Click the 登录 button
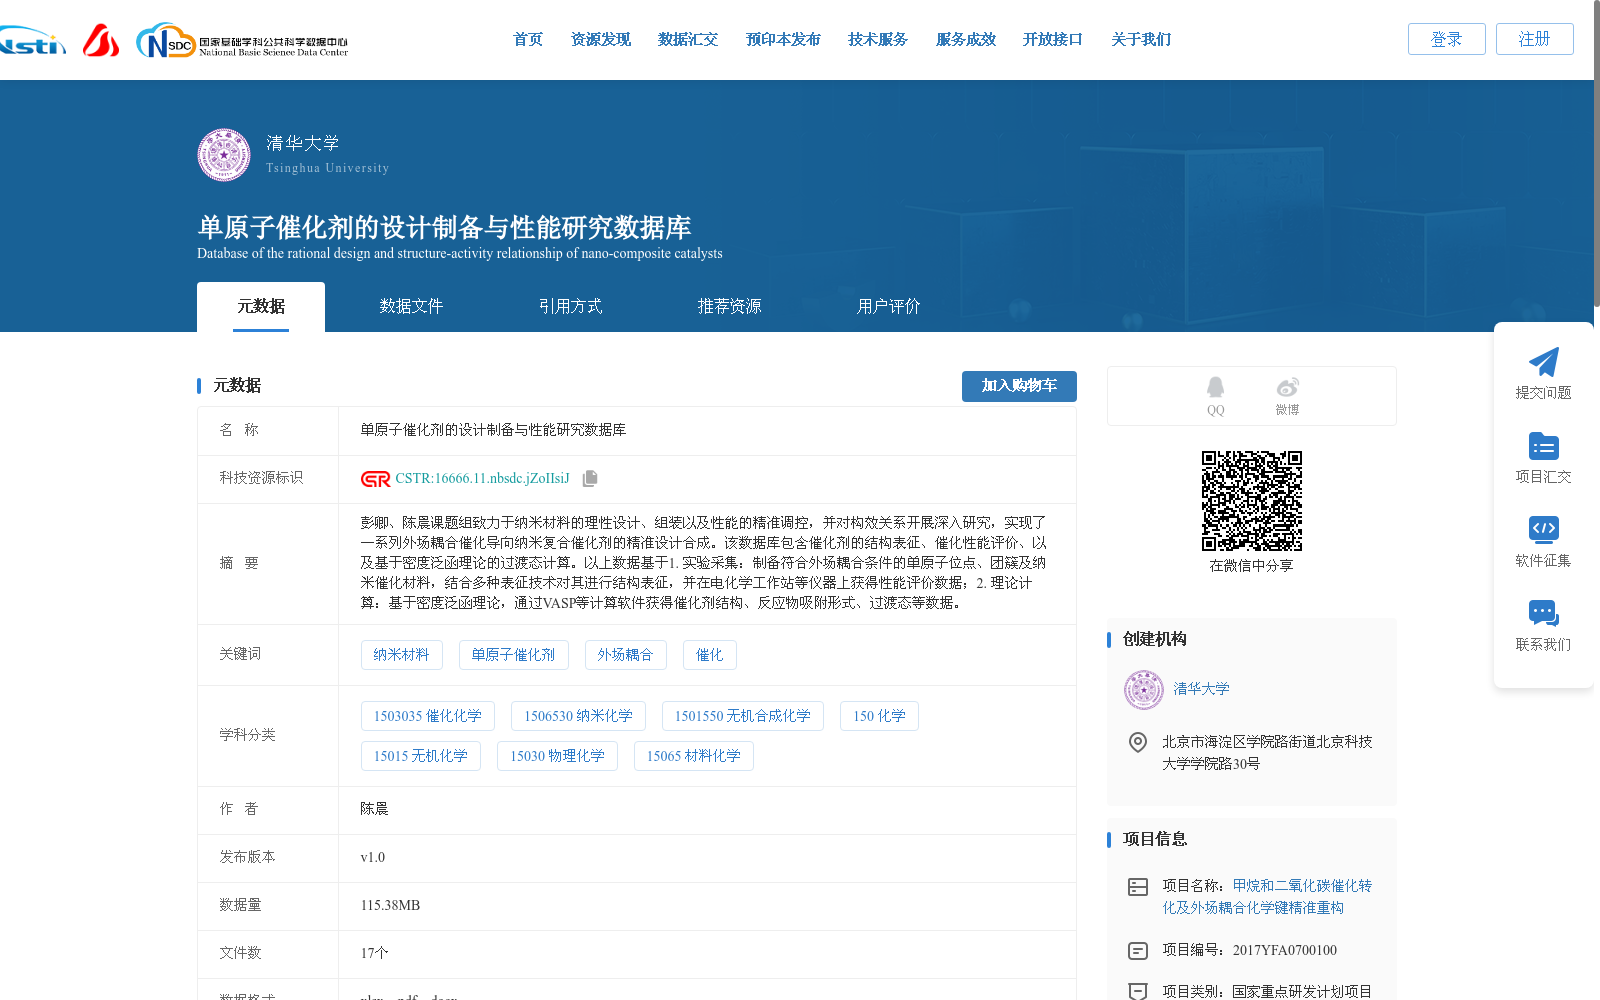The height and width of the screenshot is (1000, 1600). coord(1447,39)
